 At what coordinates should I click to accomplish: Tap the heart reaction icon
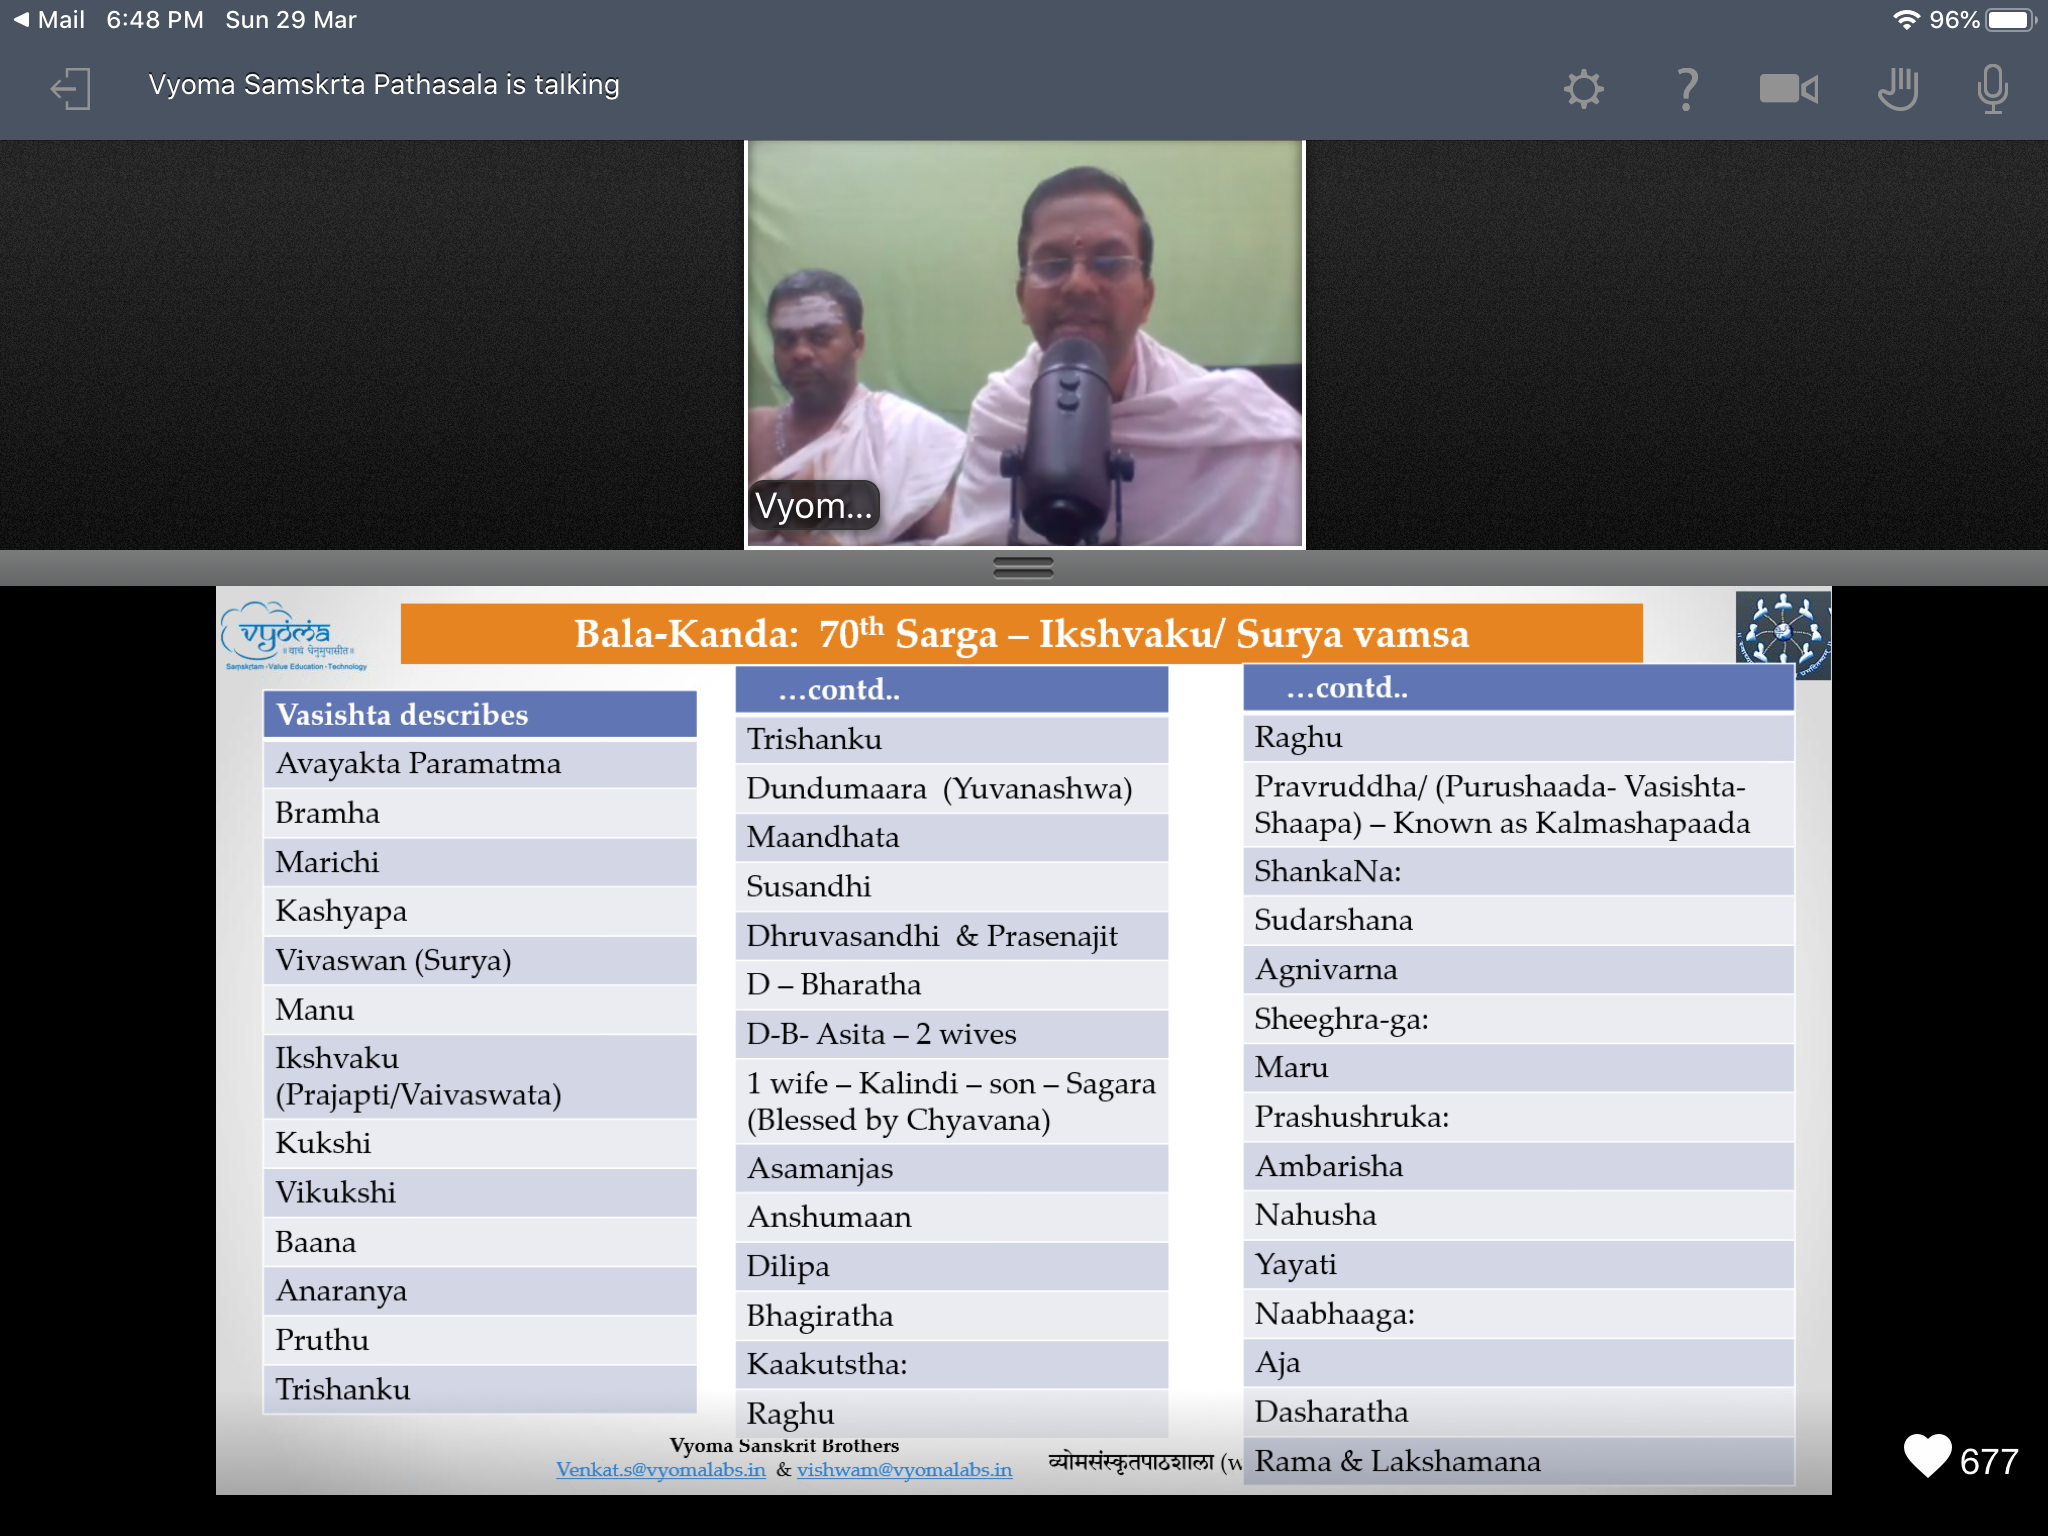pos(1927,1455)
